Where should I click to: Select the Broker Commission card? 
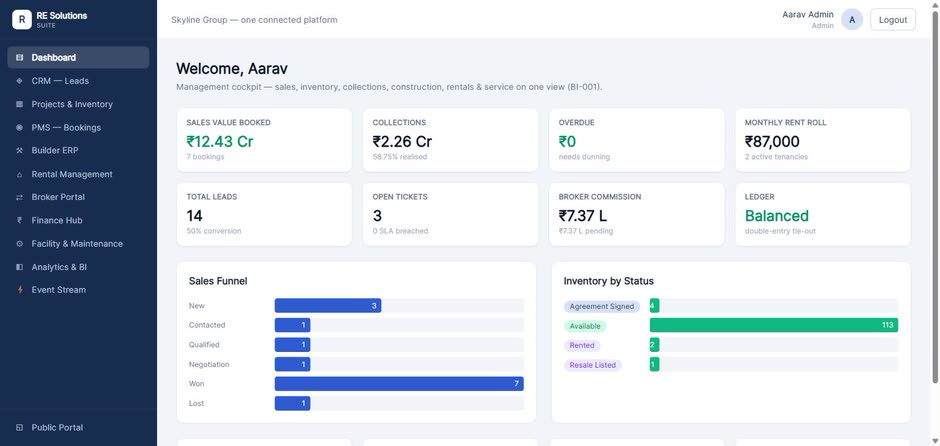coord(637,215)
